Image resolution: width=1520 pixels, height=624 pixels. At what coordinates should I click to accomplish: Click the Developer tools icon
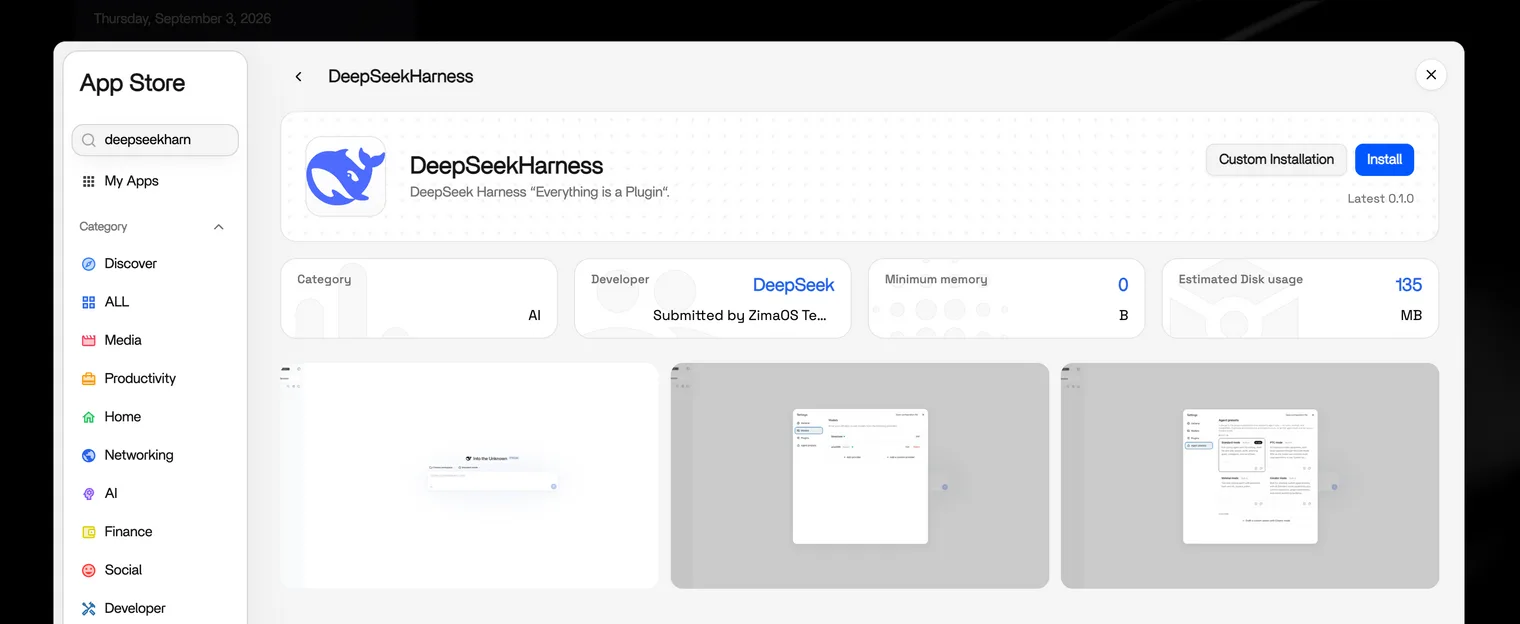(x=89, y=608)
